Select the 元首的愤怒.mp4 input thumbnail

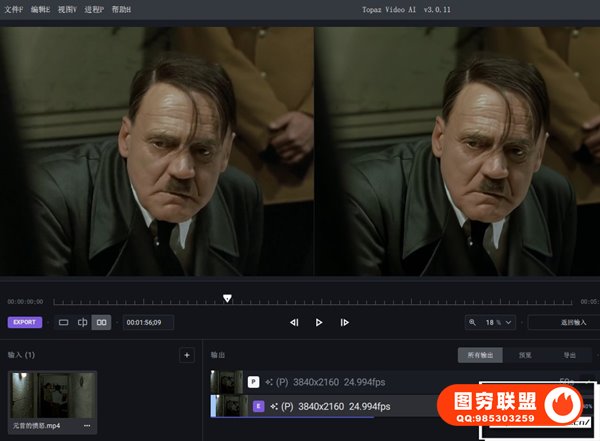click(52, 394)
